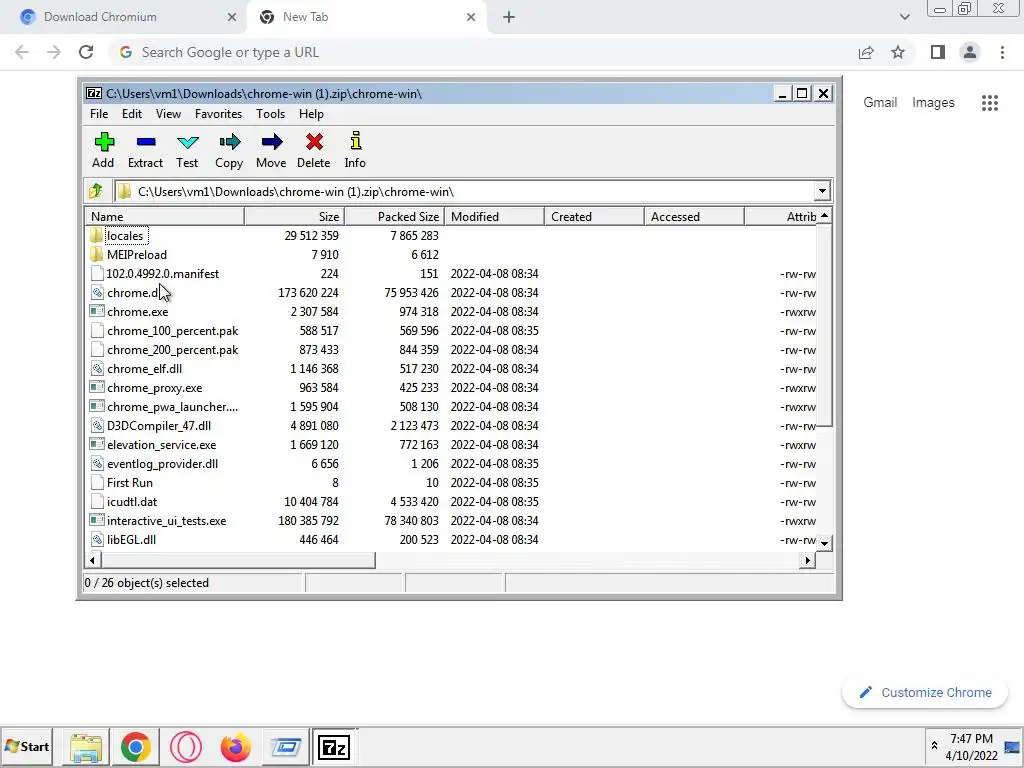Toggle Chrome's side panel icon

[x=938, y=52]
